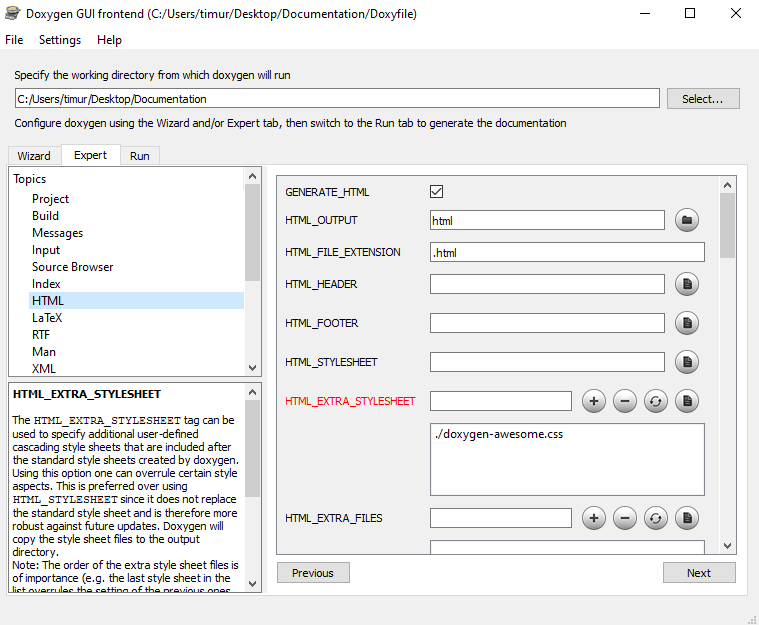Image resolution: width=759 pixels, height=625 pixels.
Task: Go to the Previous topic
Action: tap(313, 573)
